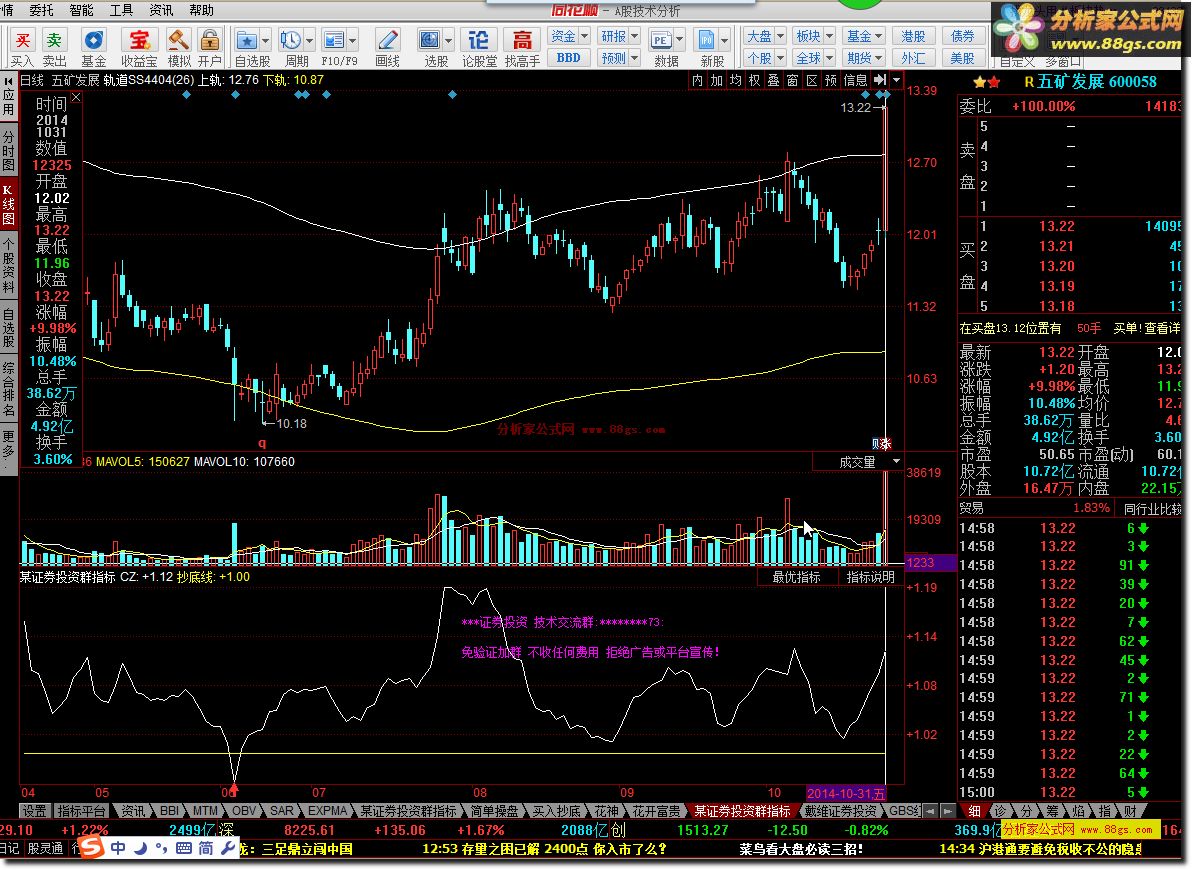The image size is (1193, 870).
Task: Open the Sogou wrench settings icon
Action: coord(228,848)
